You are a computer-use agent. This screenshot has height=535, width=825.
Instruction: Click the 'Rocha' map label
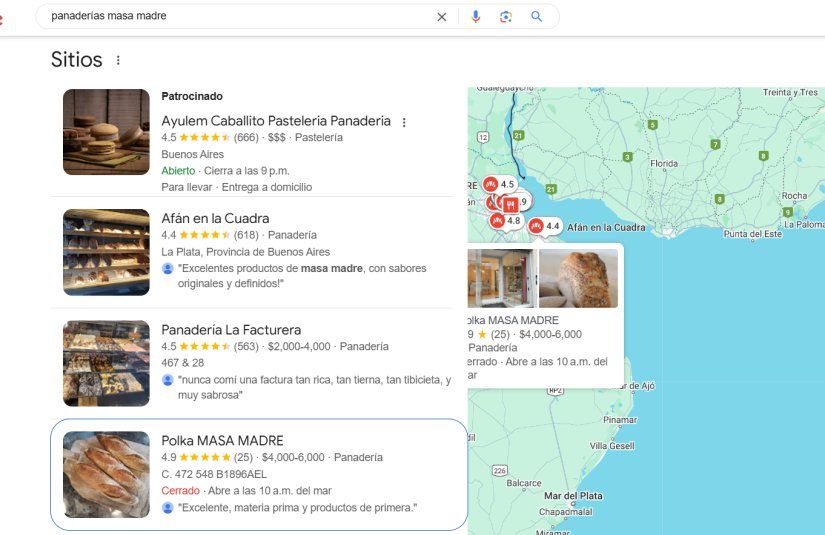[794, 196]
